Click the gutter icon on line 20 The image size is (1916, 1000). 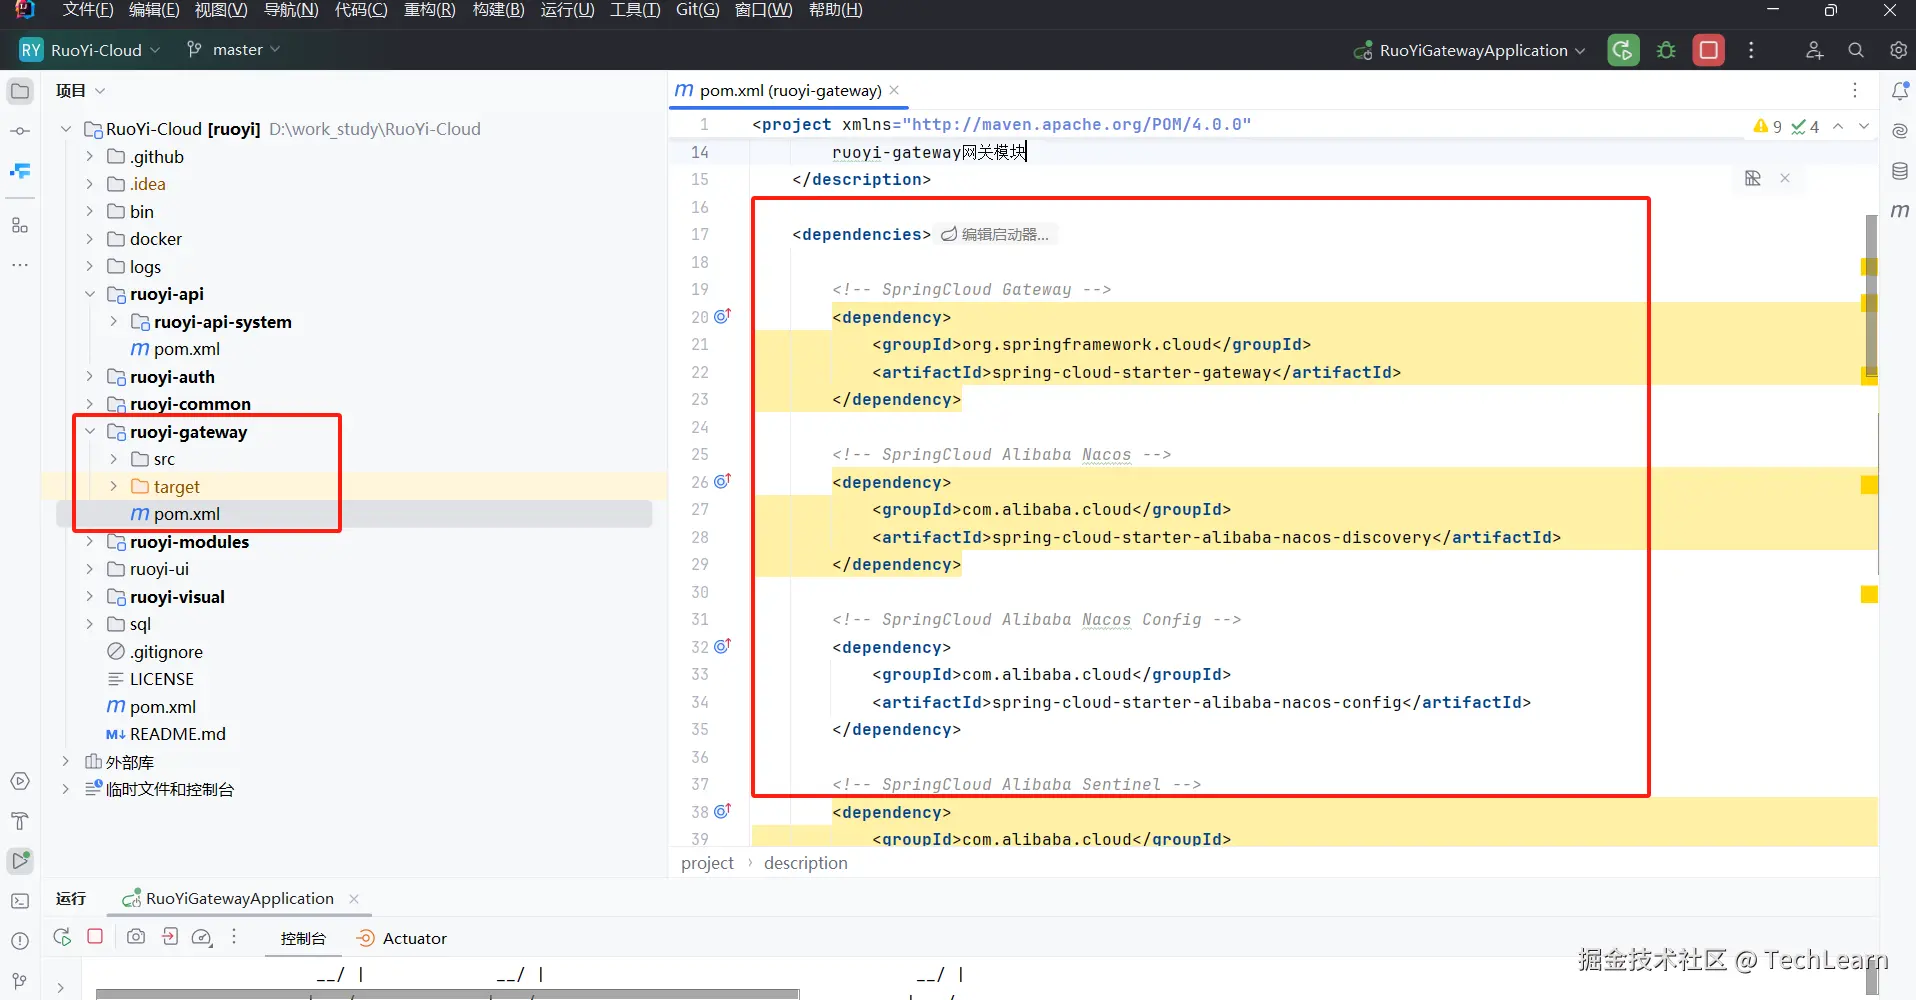coord(722,316)
